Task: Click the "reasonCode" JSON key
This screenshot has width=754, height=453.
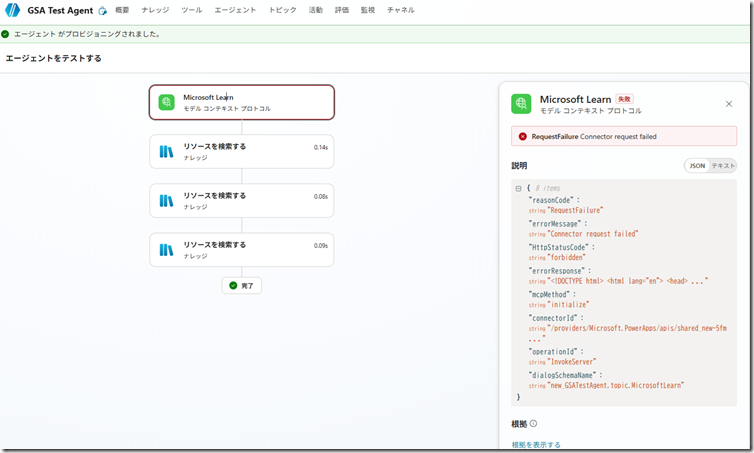Action: pos(551,200)
